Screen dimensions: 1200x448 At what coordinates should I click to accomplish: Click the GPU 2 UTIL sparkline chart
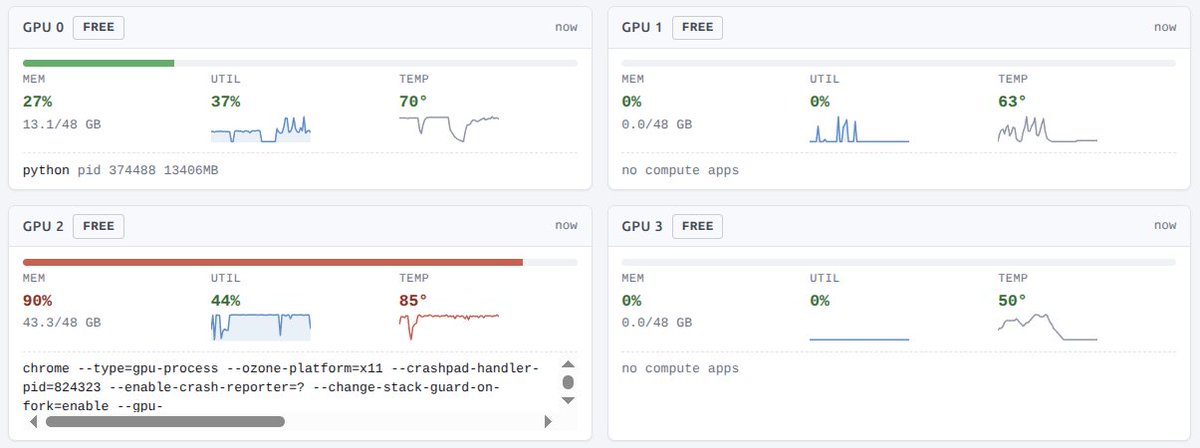[261, 326]
